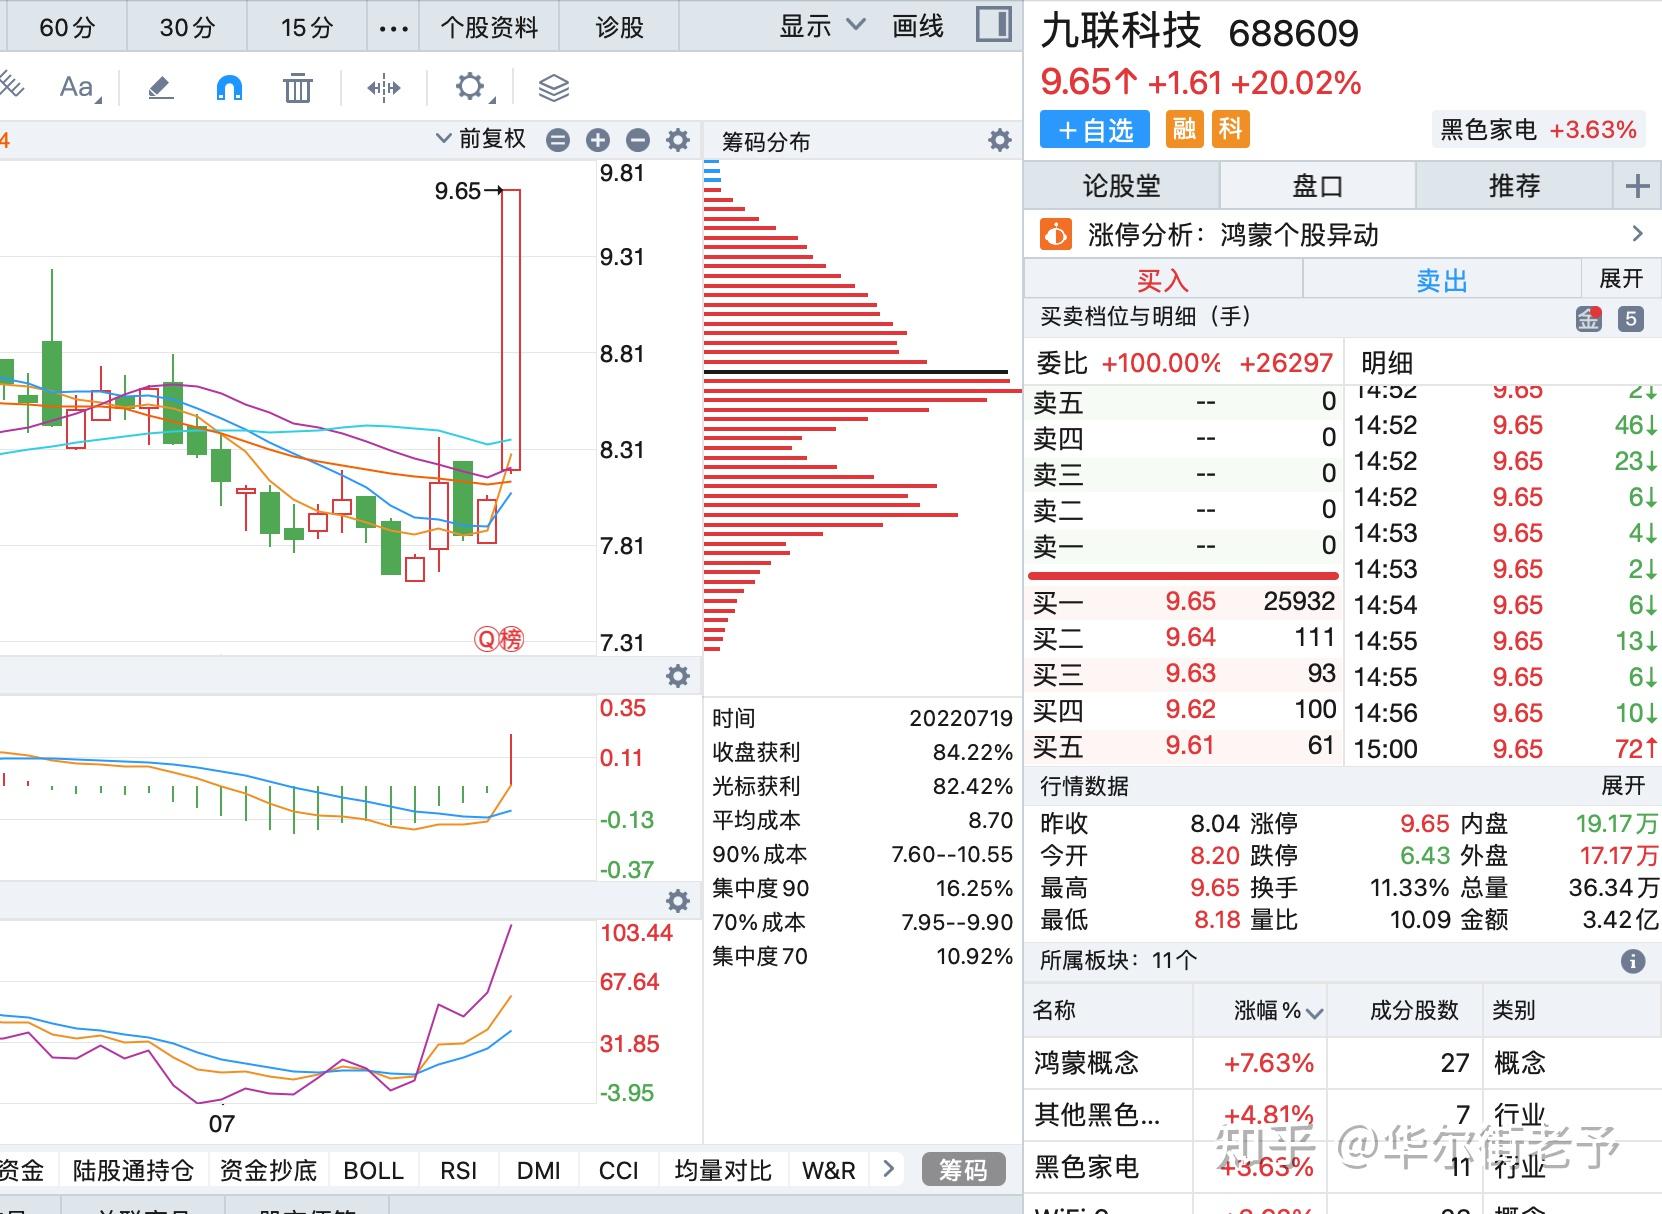The height and width of the screenshot is (1214, 1662).
Task: Click the 画线 drawing button
Action: coord(918,26)
